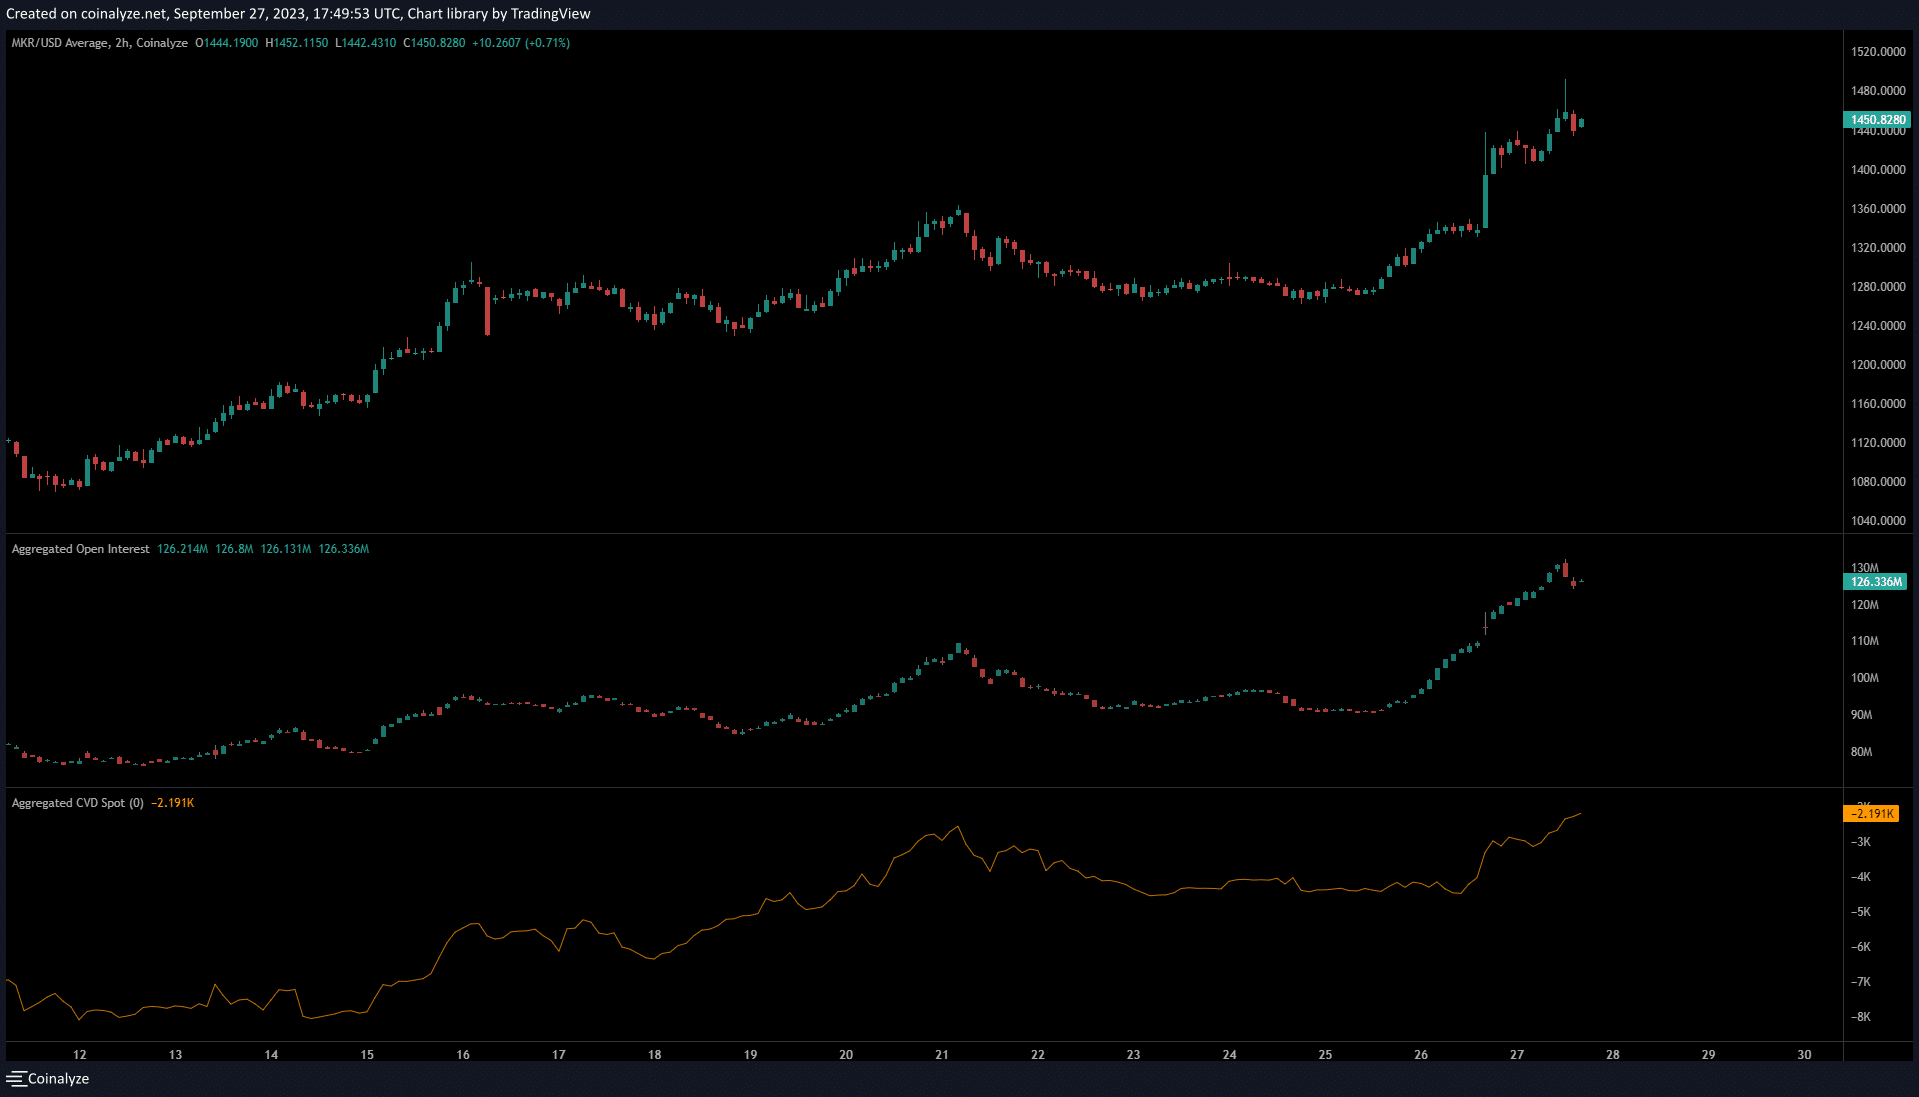Click the 126.336M open interest tag

pos(1875,582)
